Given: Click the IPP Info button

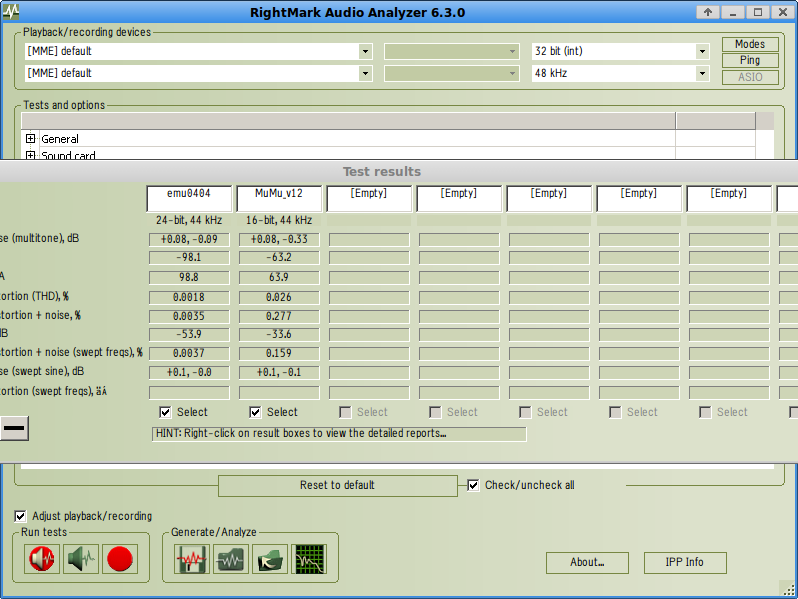Looking at the screenshot, I should click(x=685, y=562).
